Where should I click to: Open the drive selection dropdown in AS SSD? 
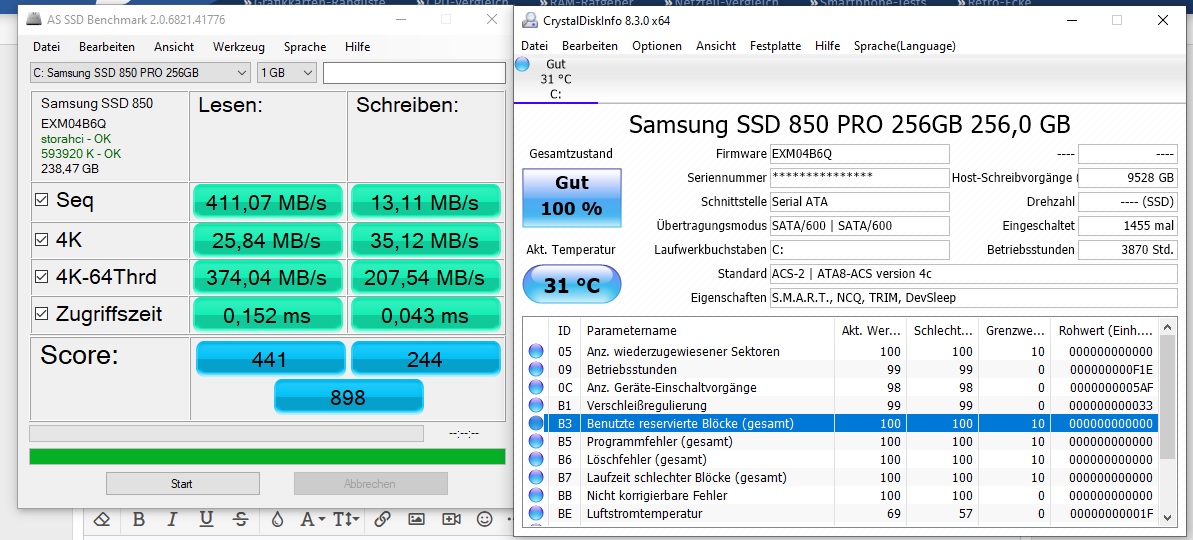point(140,73)
